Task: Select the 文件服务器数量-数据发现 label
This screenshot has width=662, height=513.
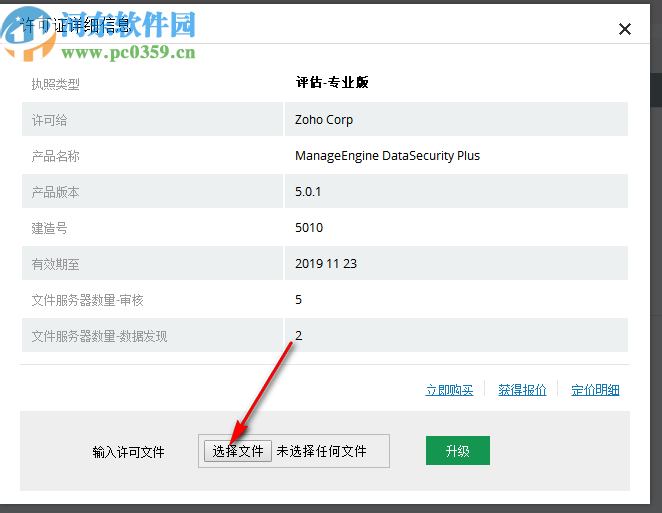Action: click(99, 336)
